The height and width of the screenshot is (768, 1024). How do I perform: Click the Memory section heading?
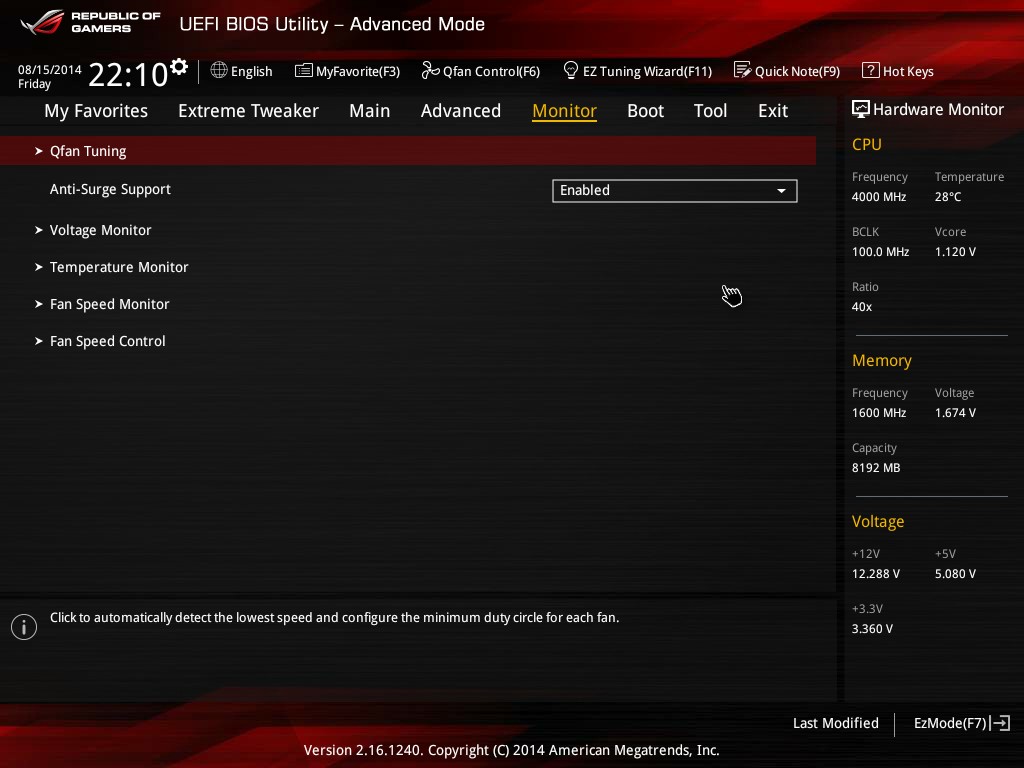point(882,360)
